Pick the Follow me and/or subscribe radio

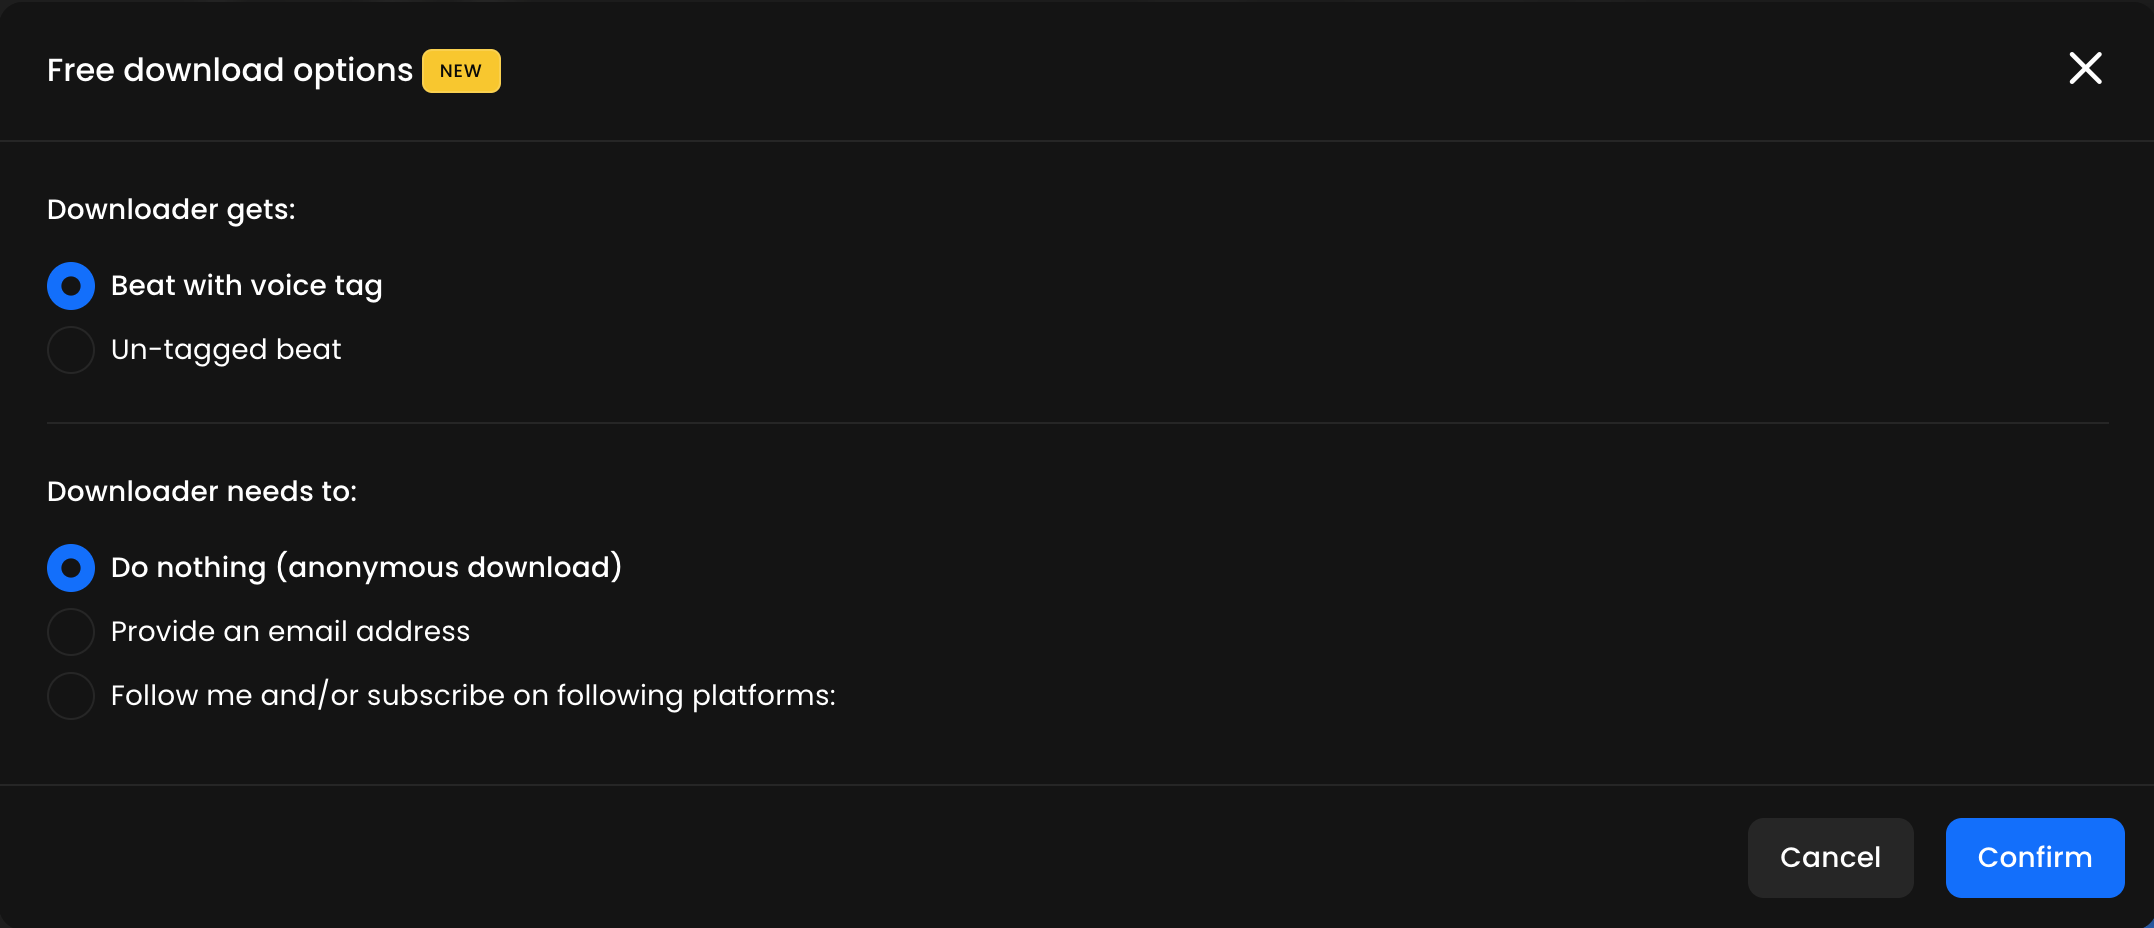(x=71, y=696)
